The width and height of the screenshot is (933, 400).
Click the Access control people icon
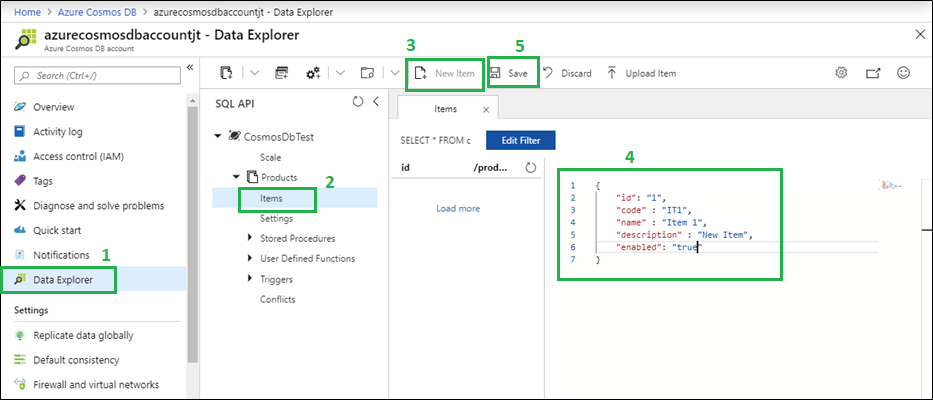20,157
